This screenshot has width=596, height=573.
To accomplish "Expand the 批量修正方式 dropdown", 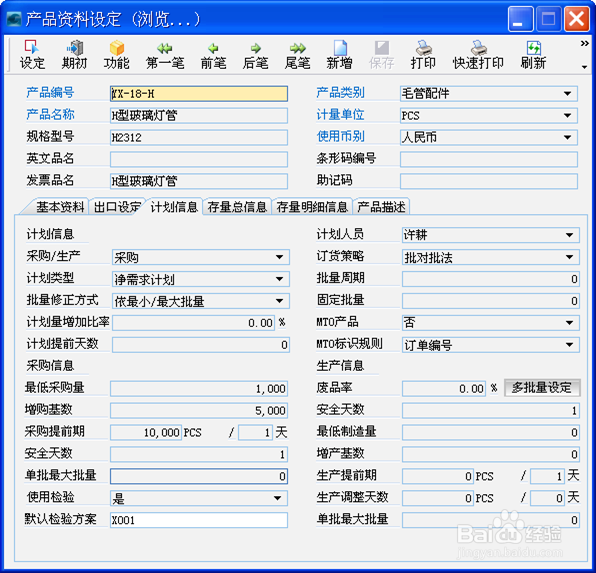I will pos(279,301).
